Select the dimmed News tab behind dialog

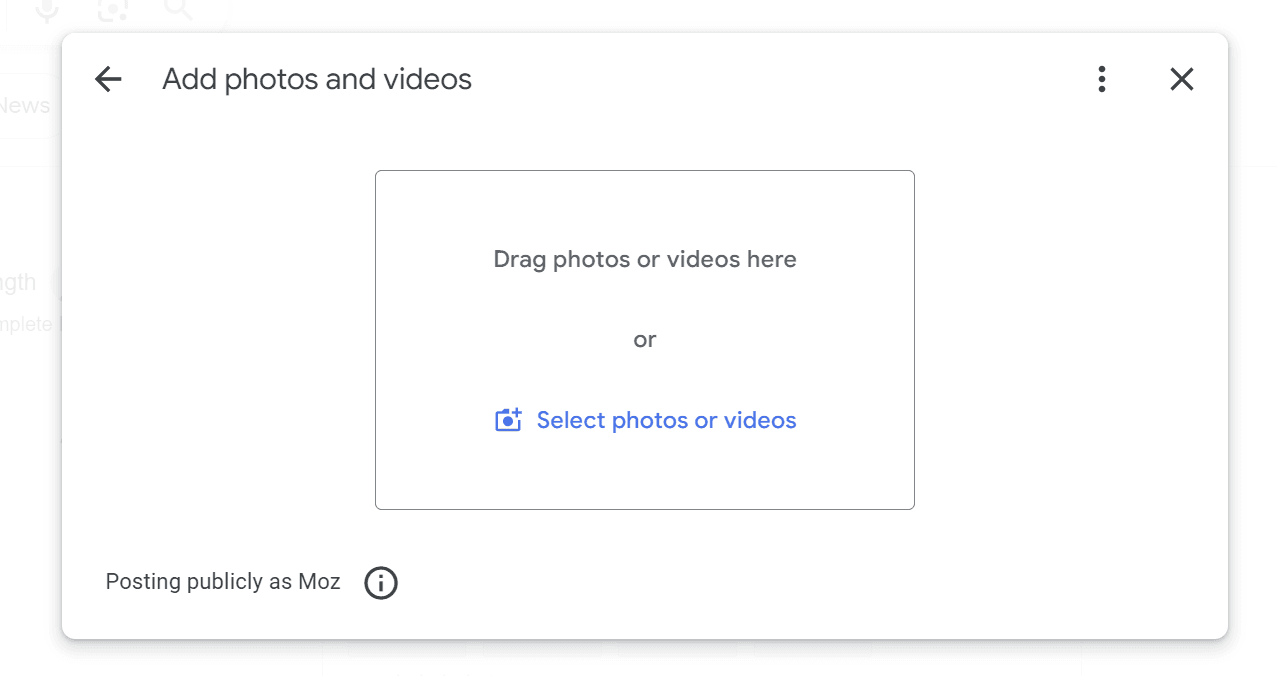click(25, 105)
